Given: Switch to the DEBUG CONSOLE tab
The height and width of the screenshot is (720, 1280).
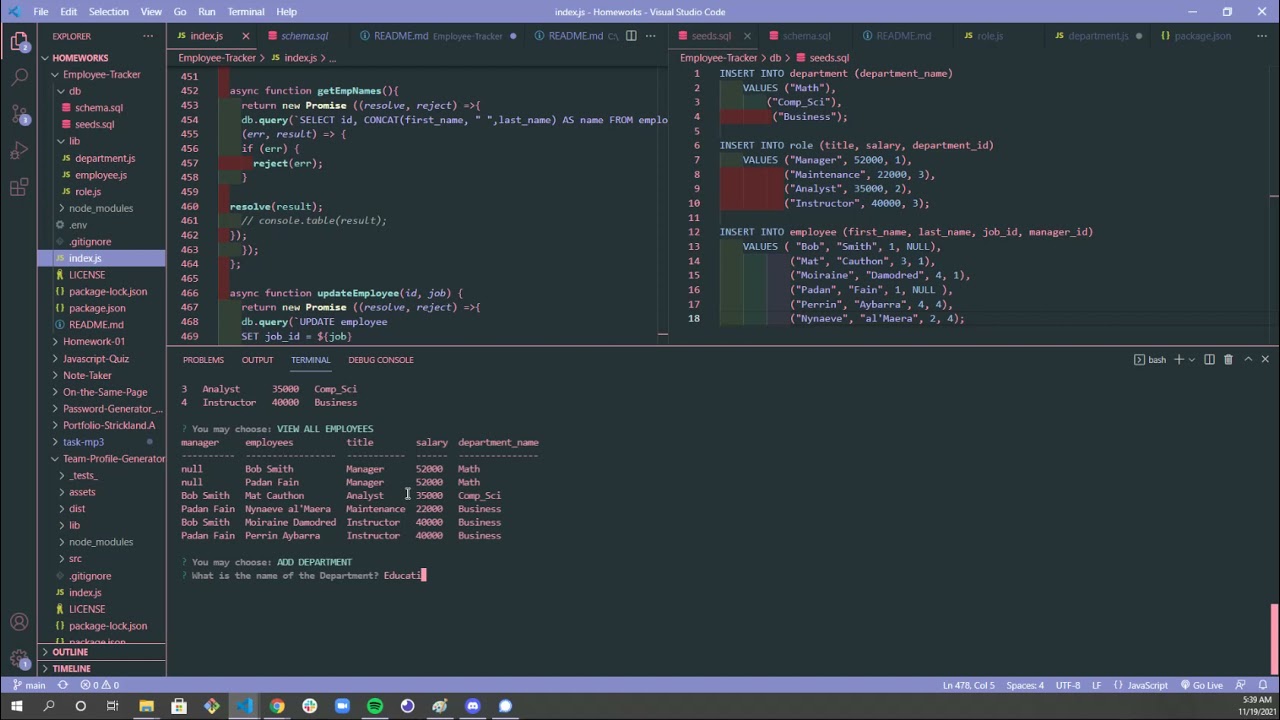Looking at the screenshot, I should (x=381, y=360).
